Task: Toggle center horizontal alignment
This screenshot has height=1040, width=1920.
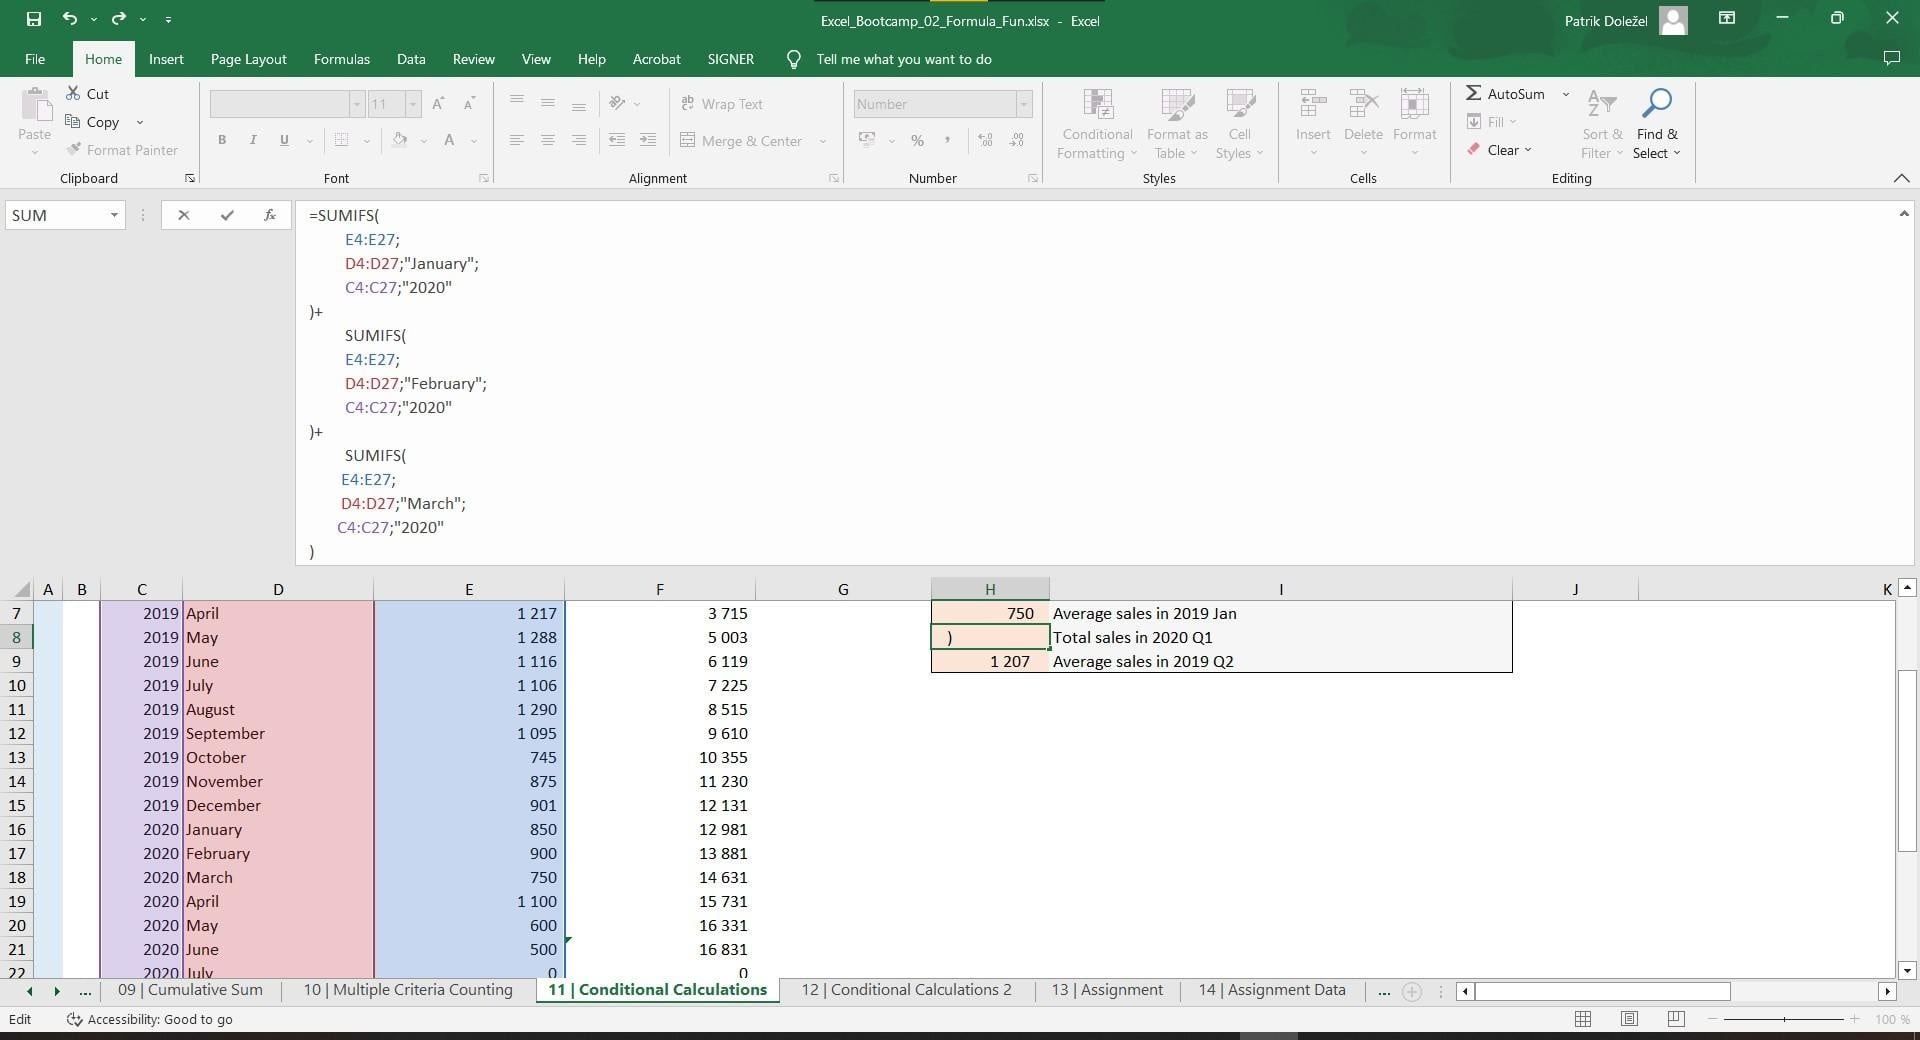Action: point(548,140)
